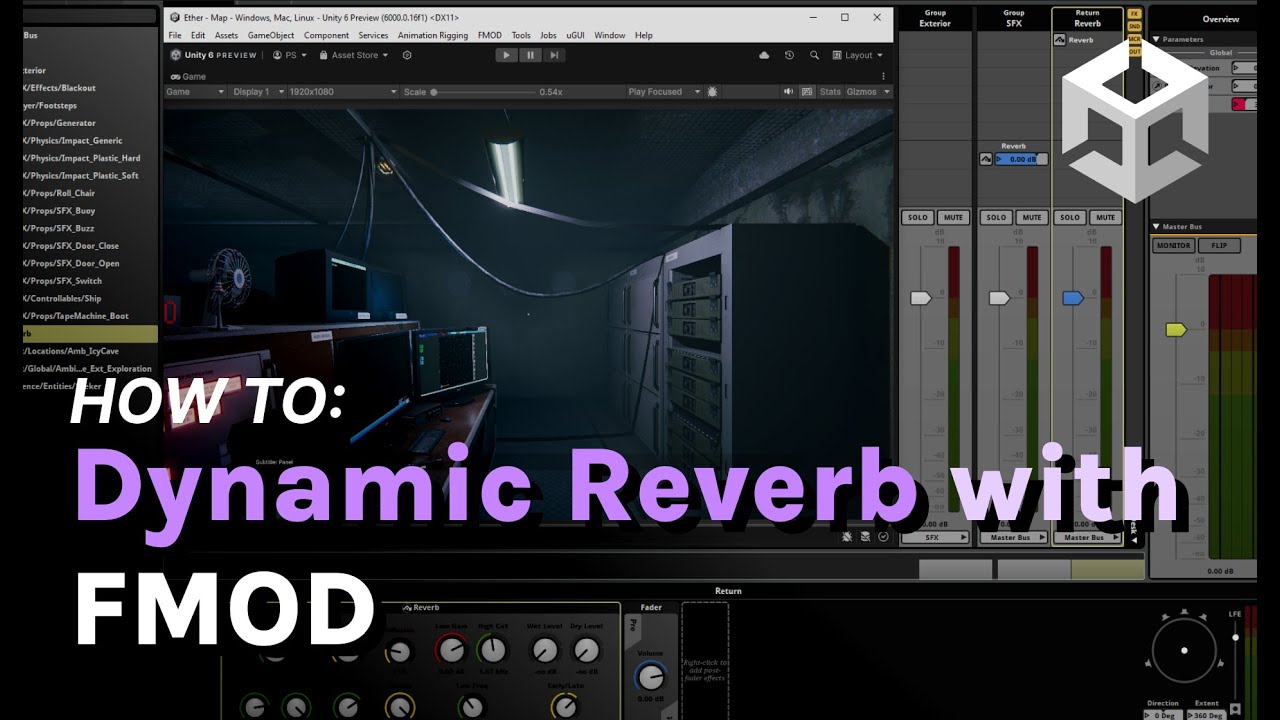Image resolution: width=1280 pixels, height=720 pixels.
Task: Open the FMOD menu in Unity
Action: coord(490,35)
